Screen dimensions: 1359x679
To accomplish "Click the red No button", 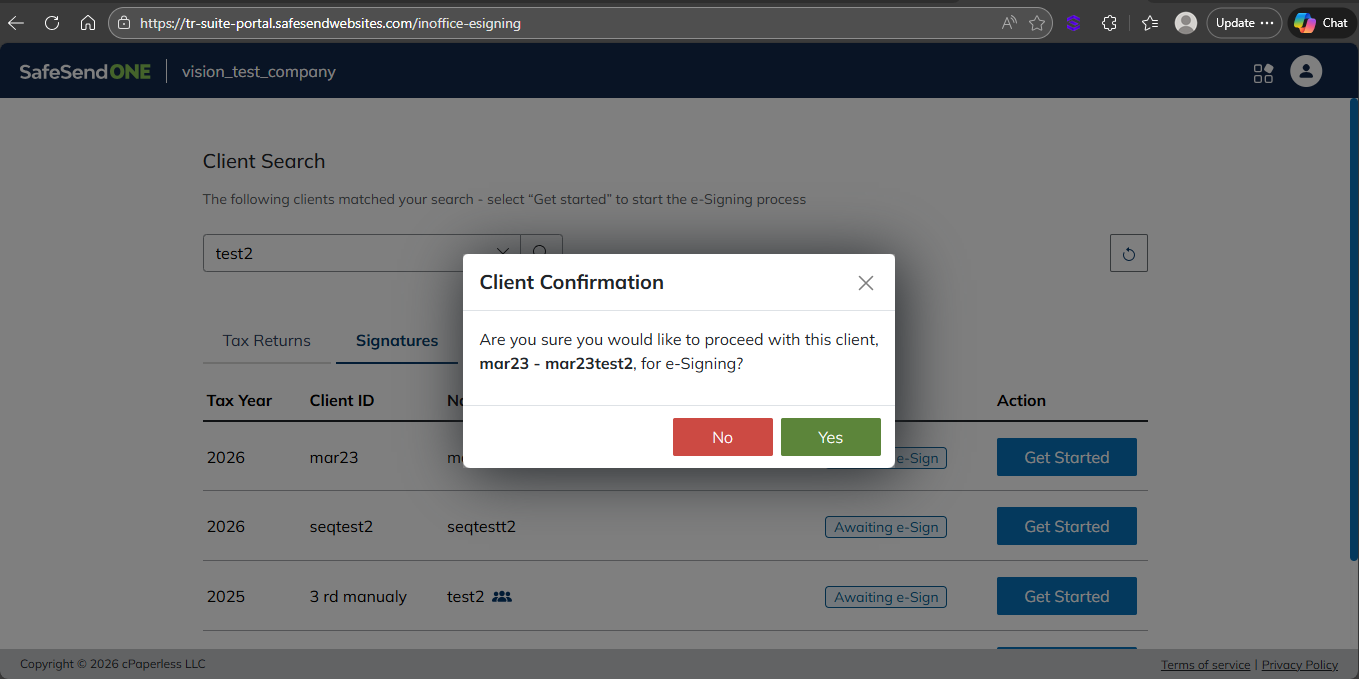I will [x=722, y=437].
